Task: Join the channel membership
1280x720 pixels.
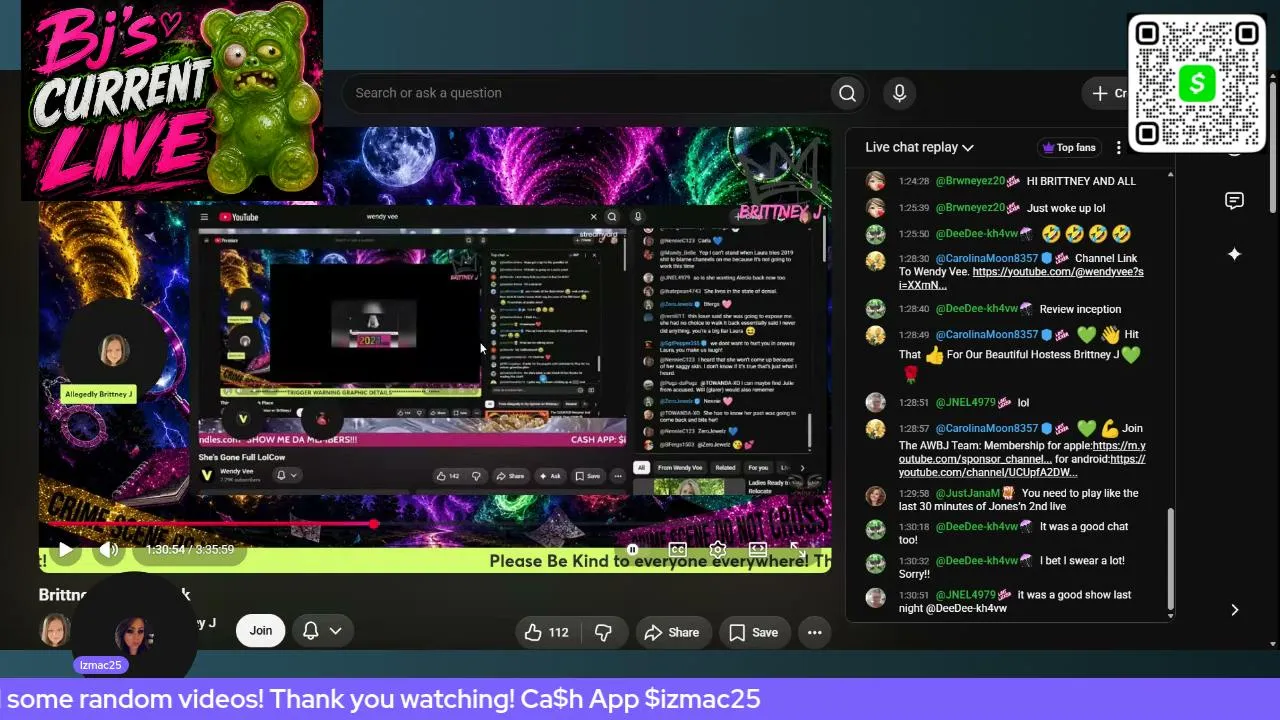Action: coord(260,631)
